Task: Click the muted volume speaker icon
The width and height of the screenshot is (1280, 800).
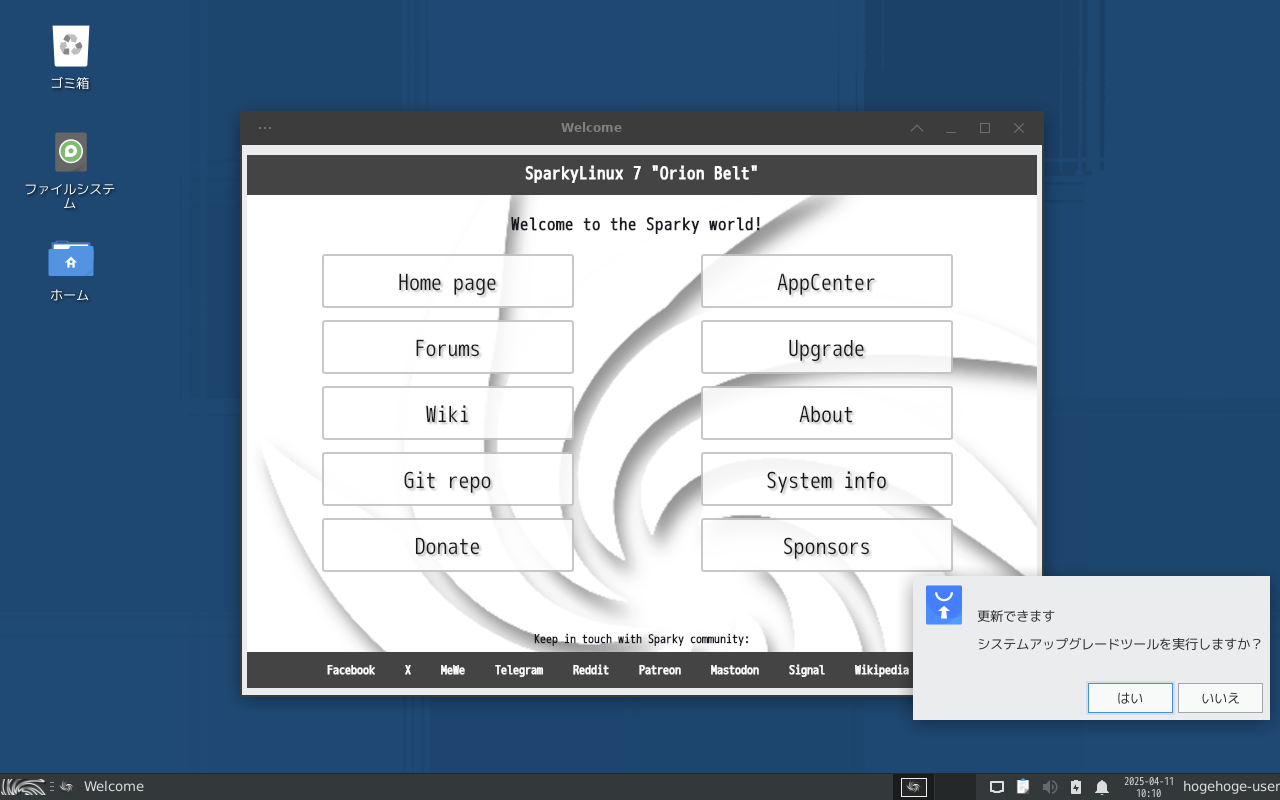Action: point(1049,787)
